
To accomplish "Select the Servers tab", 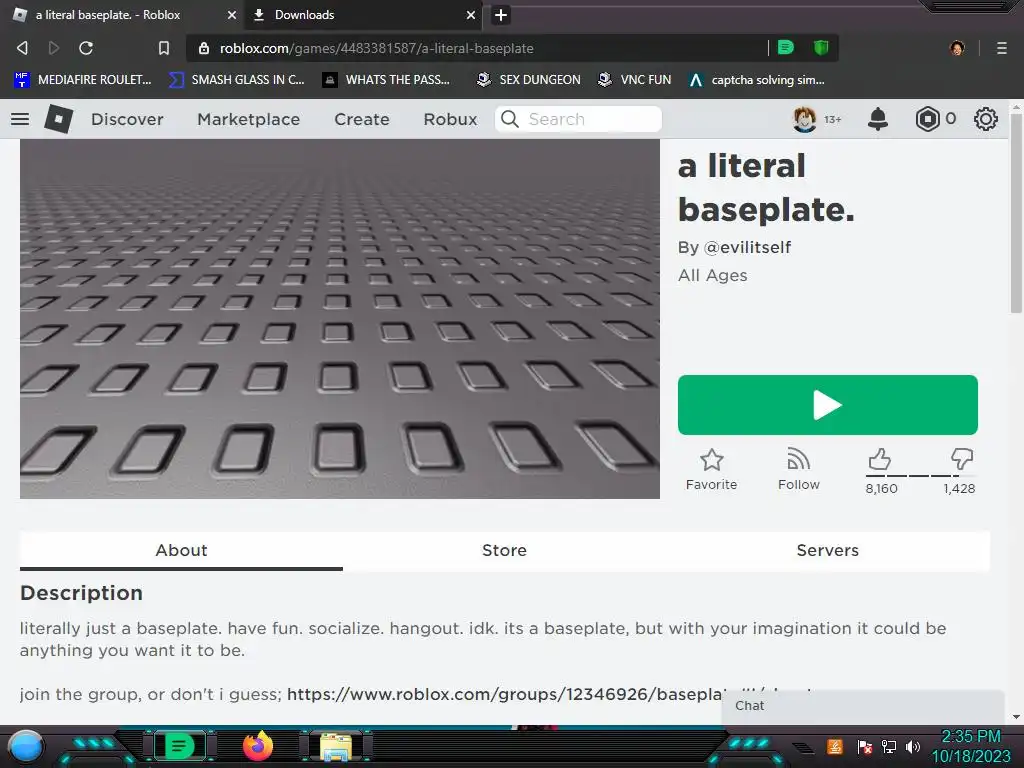I will click(x=827, y=551).
